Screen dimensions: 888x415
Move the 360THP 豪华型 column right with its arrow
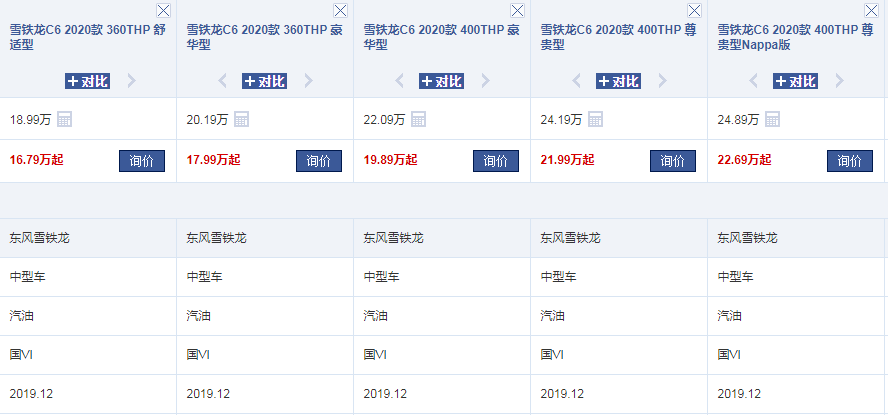click(309, 81)
